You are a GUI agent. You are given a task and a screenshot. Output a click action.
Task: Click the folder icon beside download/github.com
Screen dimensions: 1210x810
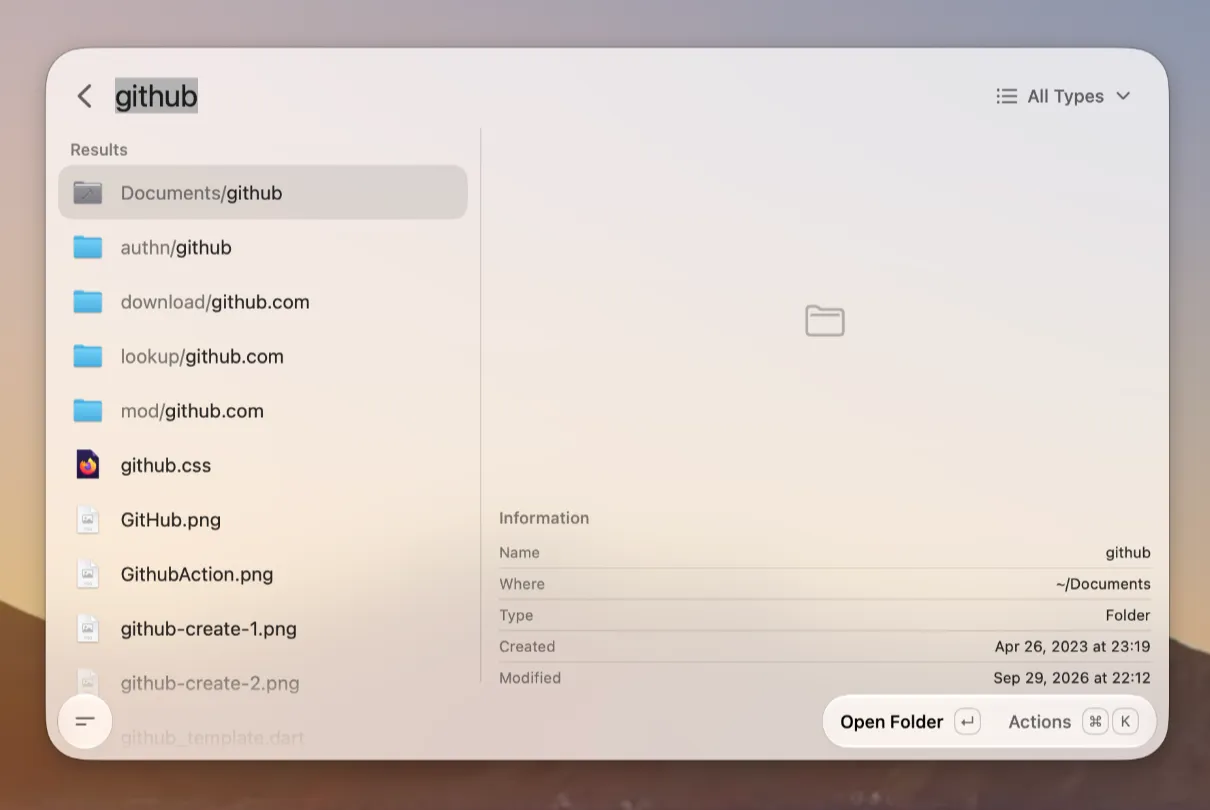coord(88,301)
